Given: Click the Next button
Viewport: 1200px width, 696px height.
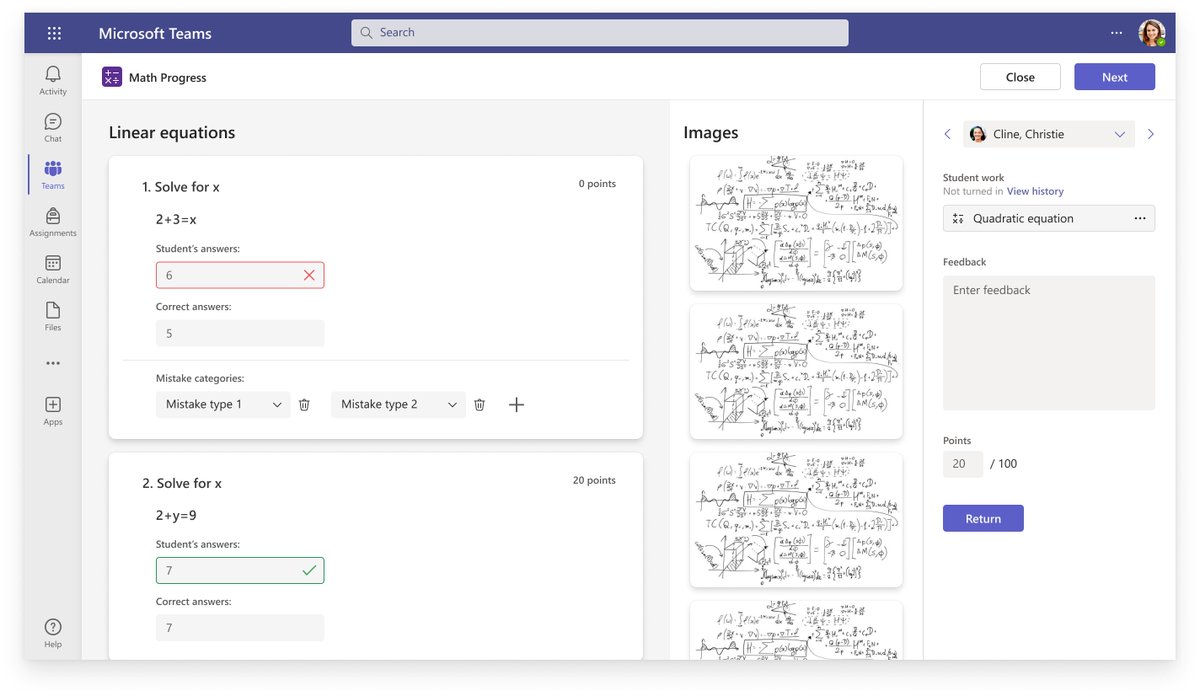Looking at the screenshot, I should click(x=1114, y=77).
